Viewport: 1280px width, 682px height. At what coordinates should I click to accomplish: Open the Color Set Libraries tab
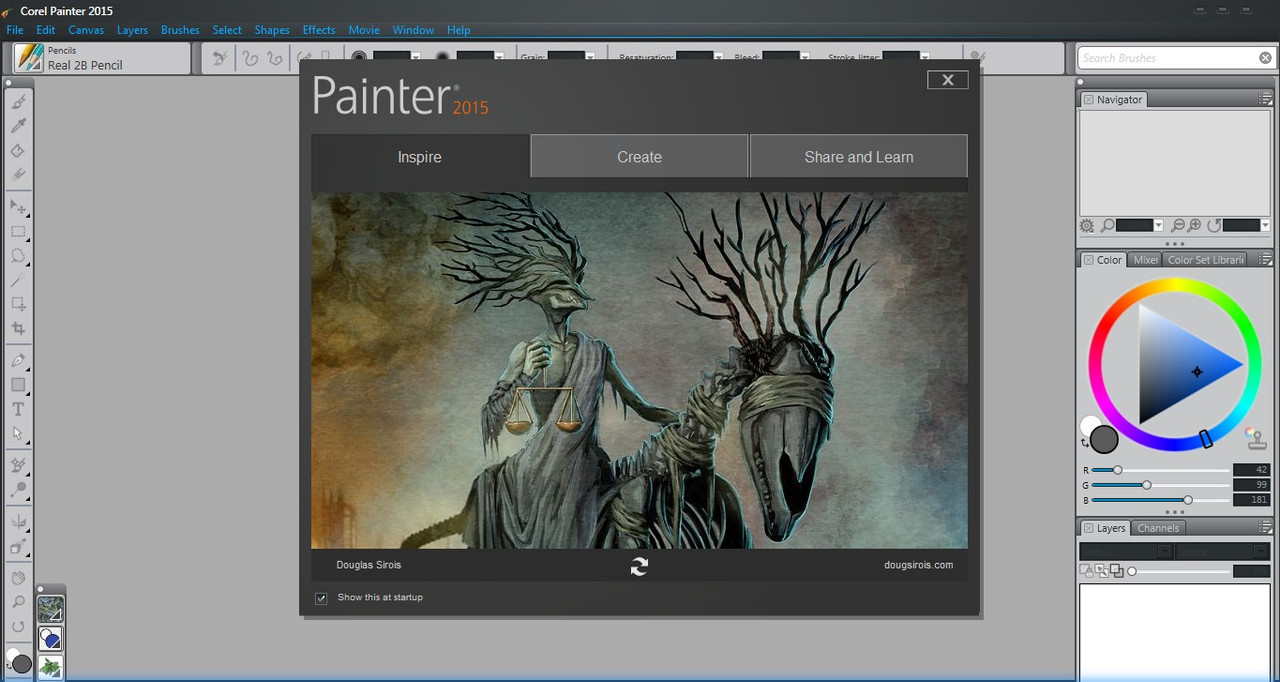point(1206,260)
